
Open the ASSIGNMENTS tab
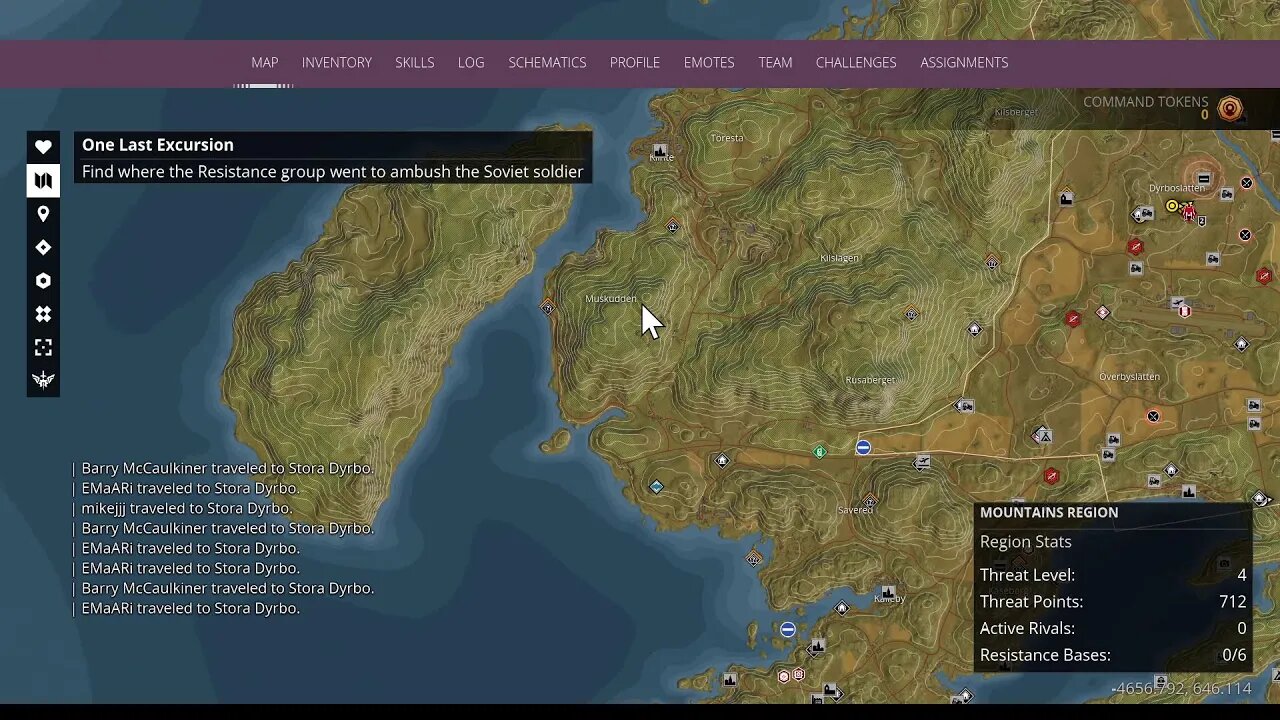(x=964, y=62)
